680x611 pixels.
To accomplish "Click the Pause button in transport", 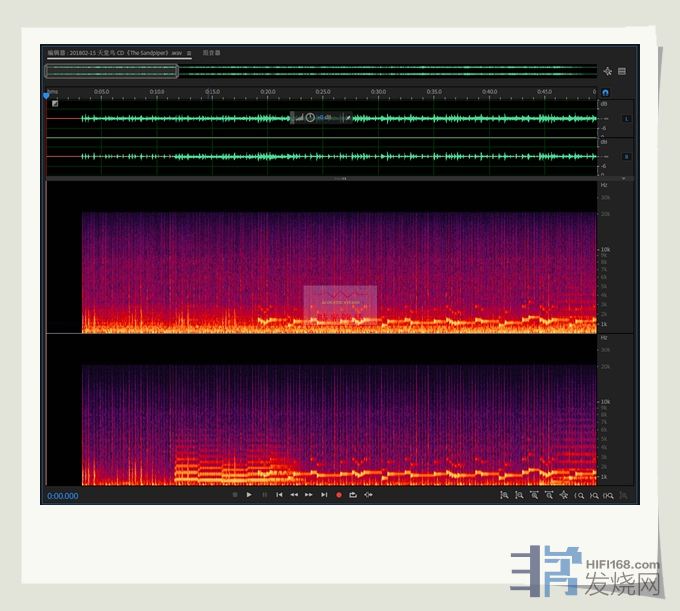I will pos(264,495).
